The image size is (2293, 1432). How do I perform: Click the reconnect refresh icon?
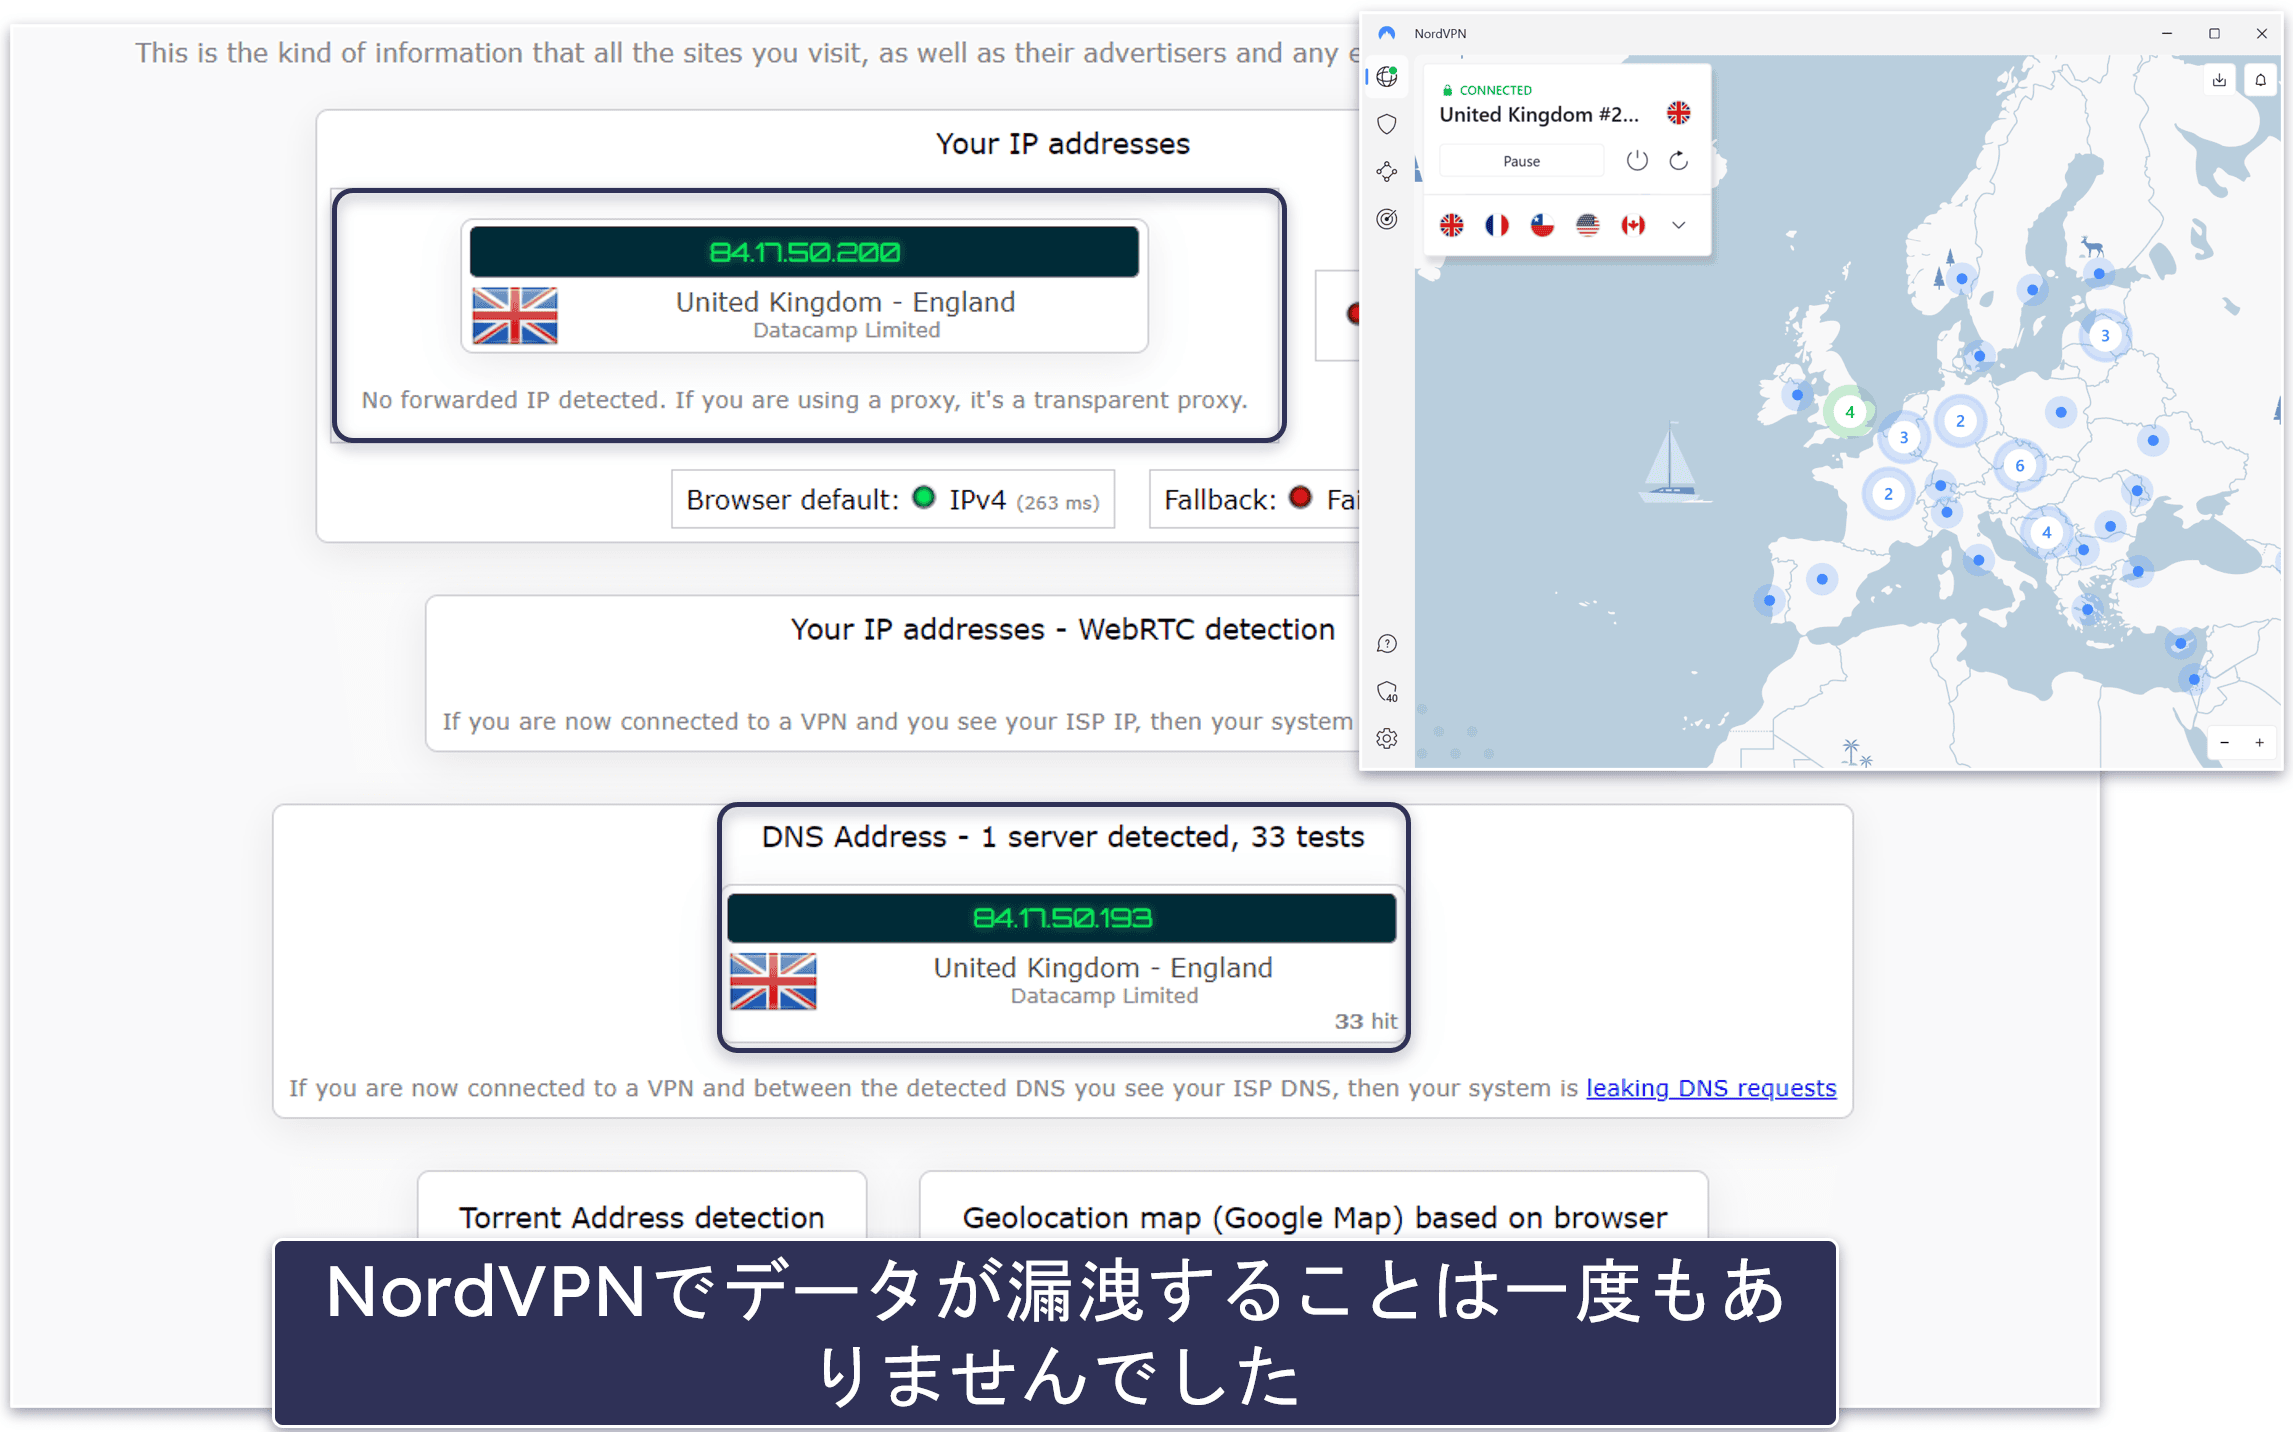pos(1679,161)
